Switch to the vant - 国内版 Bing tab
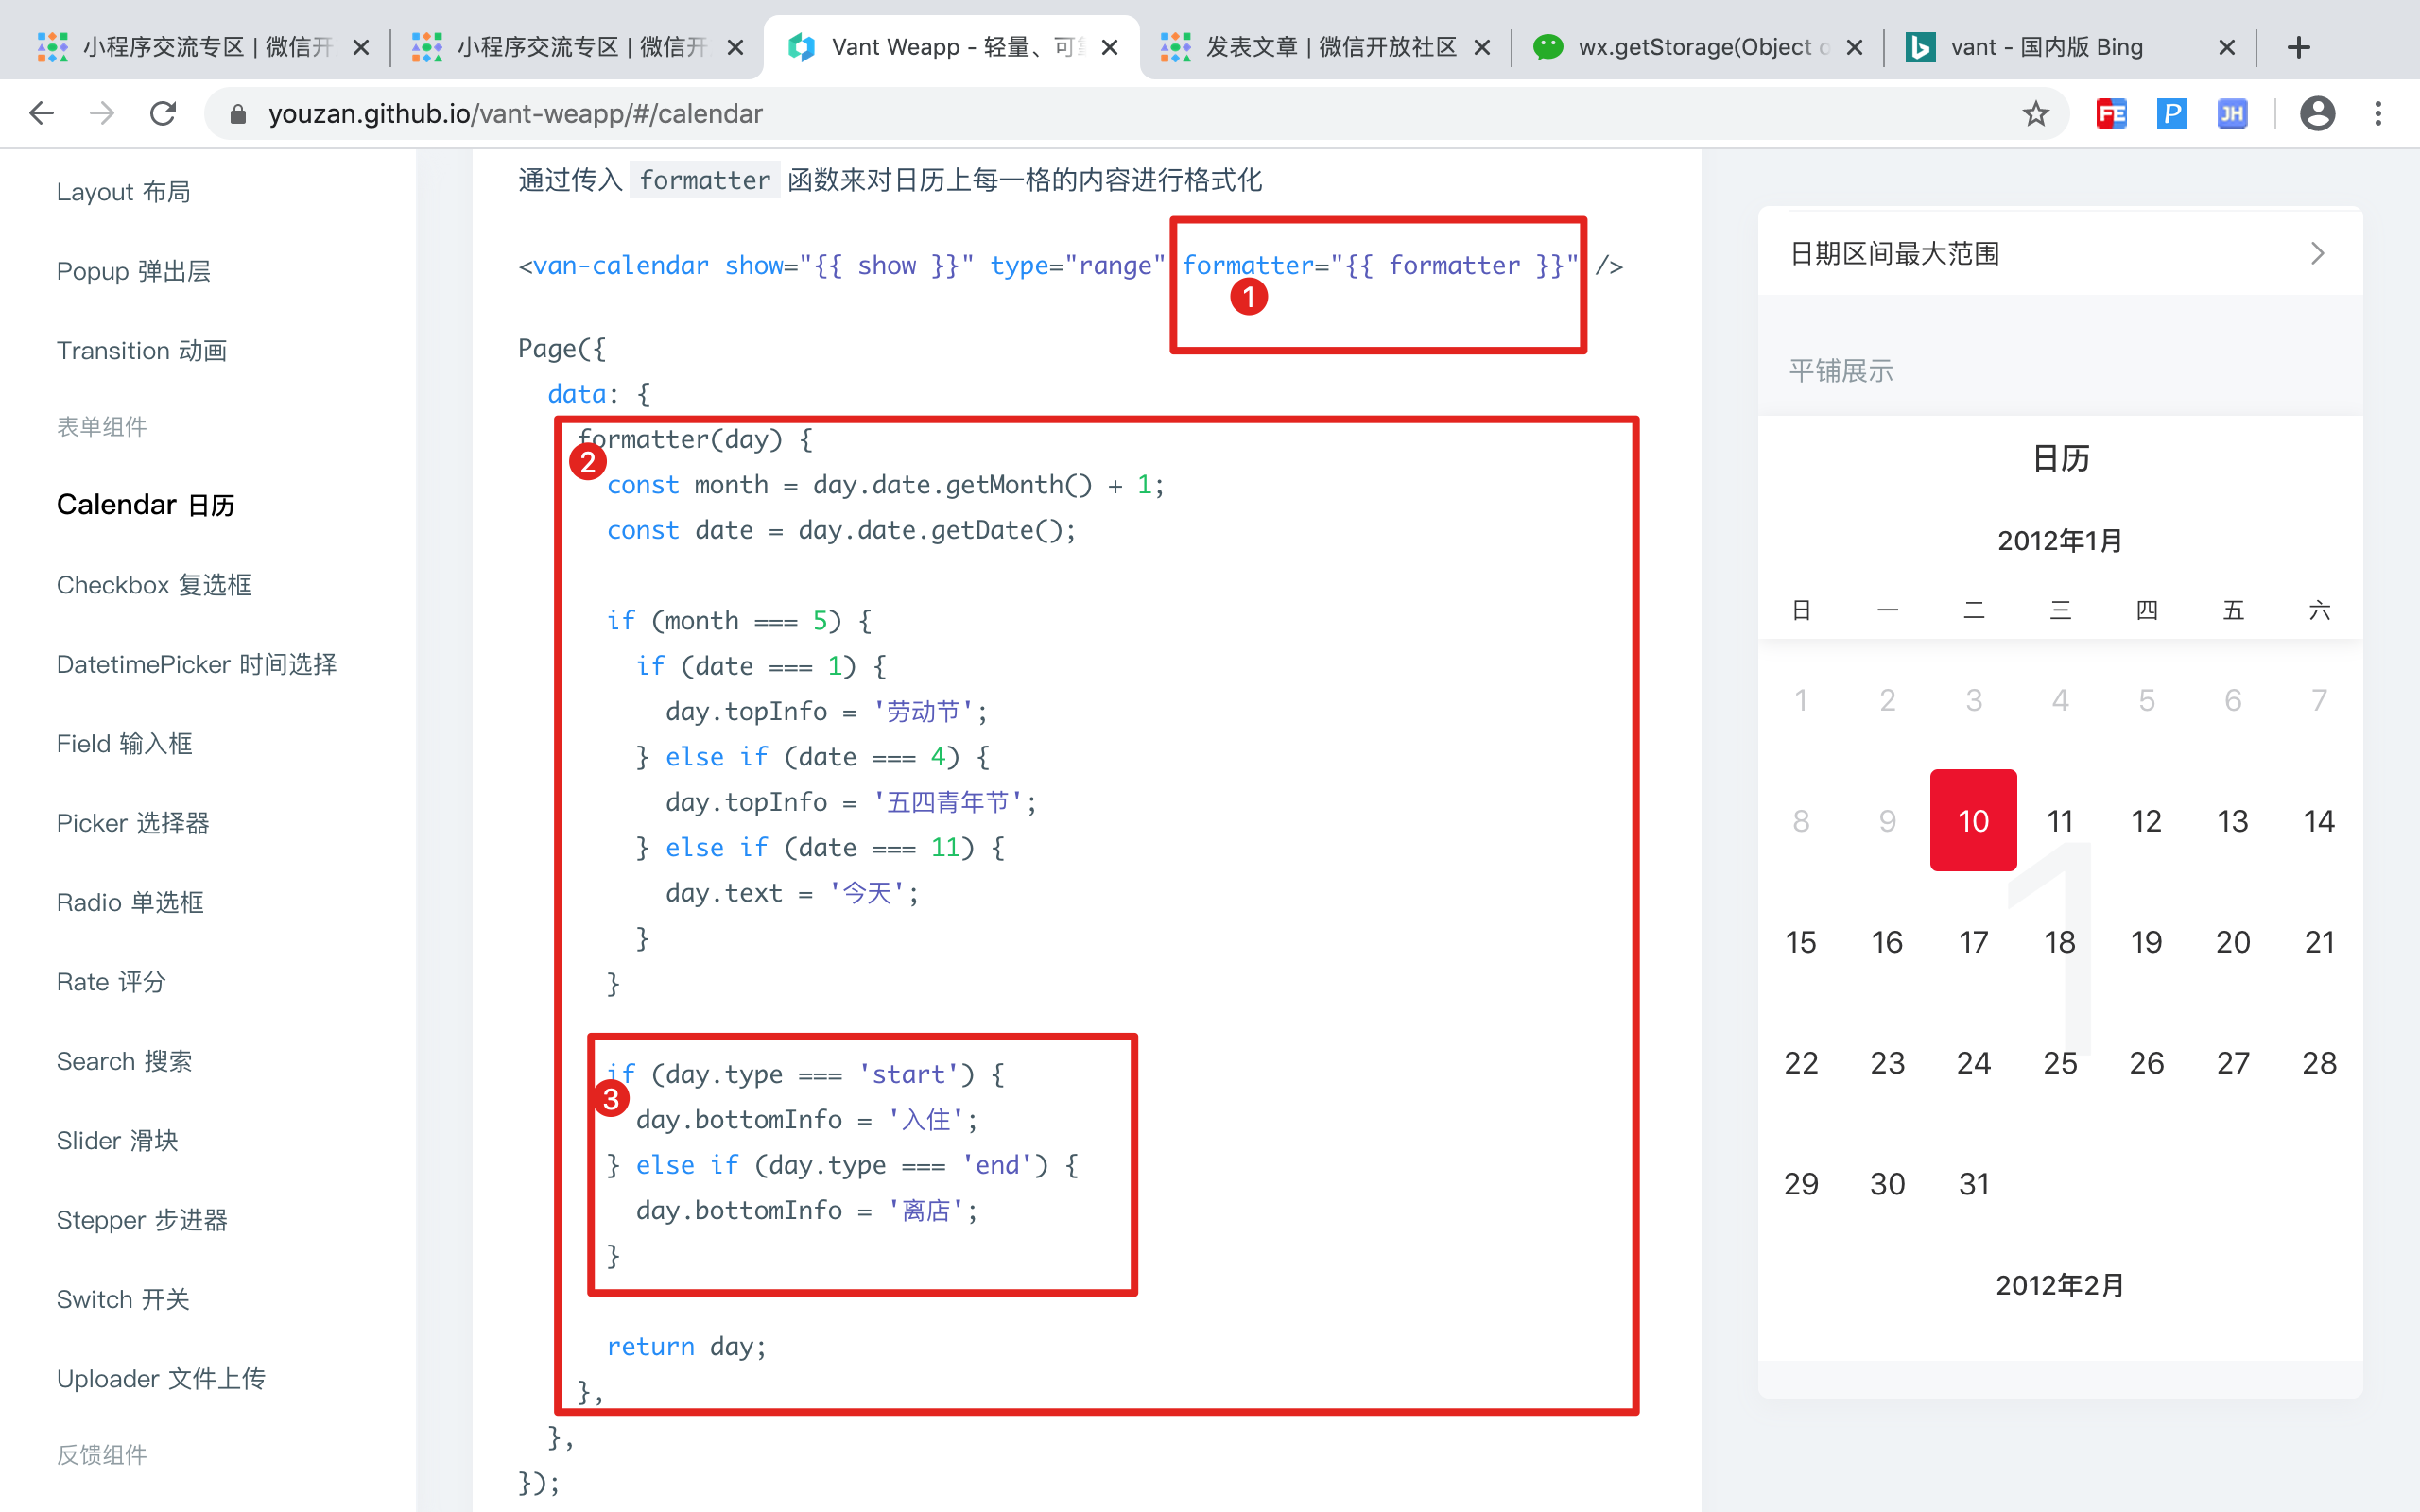Image resolution: width=2420 pixels, height=1512 pixels. [x=2045, y=47]
